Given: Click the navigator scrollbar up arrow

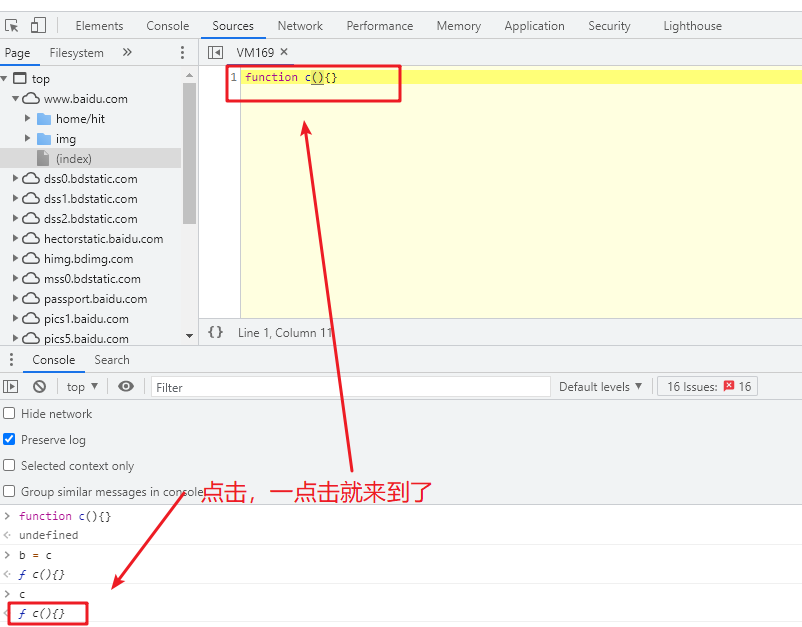Looking at the screenshot, I should tap(189, 75).
